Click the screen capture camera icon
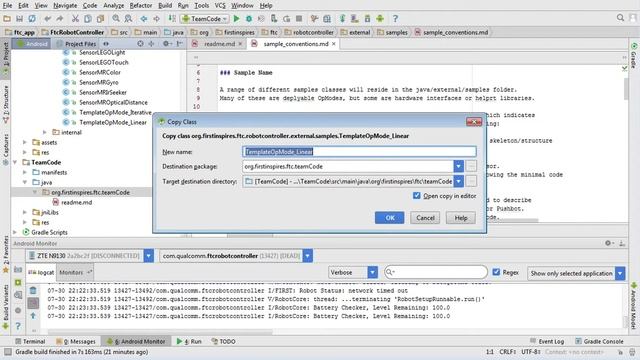This screenshot has width=640, height=360. (18, 270)
